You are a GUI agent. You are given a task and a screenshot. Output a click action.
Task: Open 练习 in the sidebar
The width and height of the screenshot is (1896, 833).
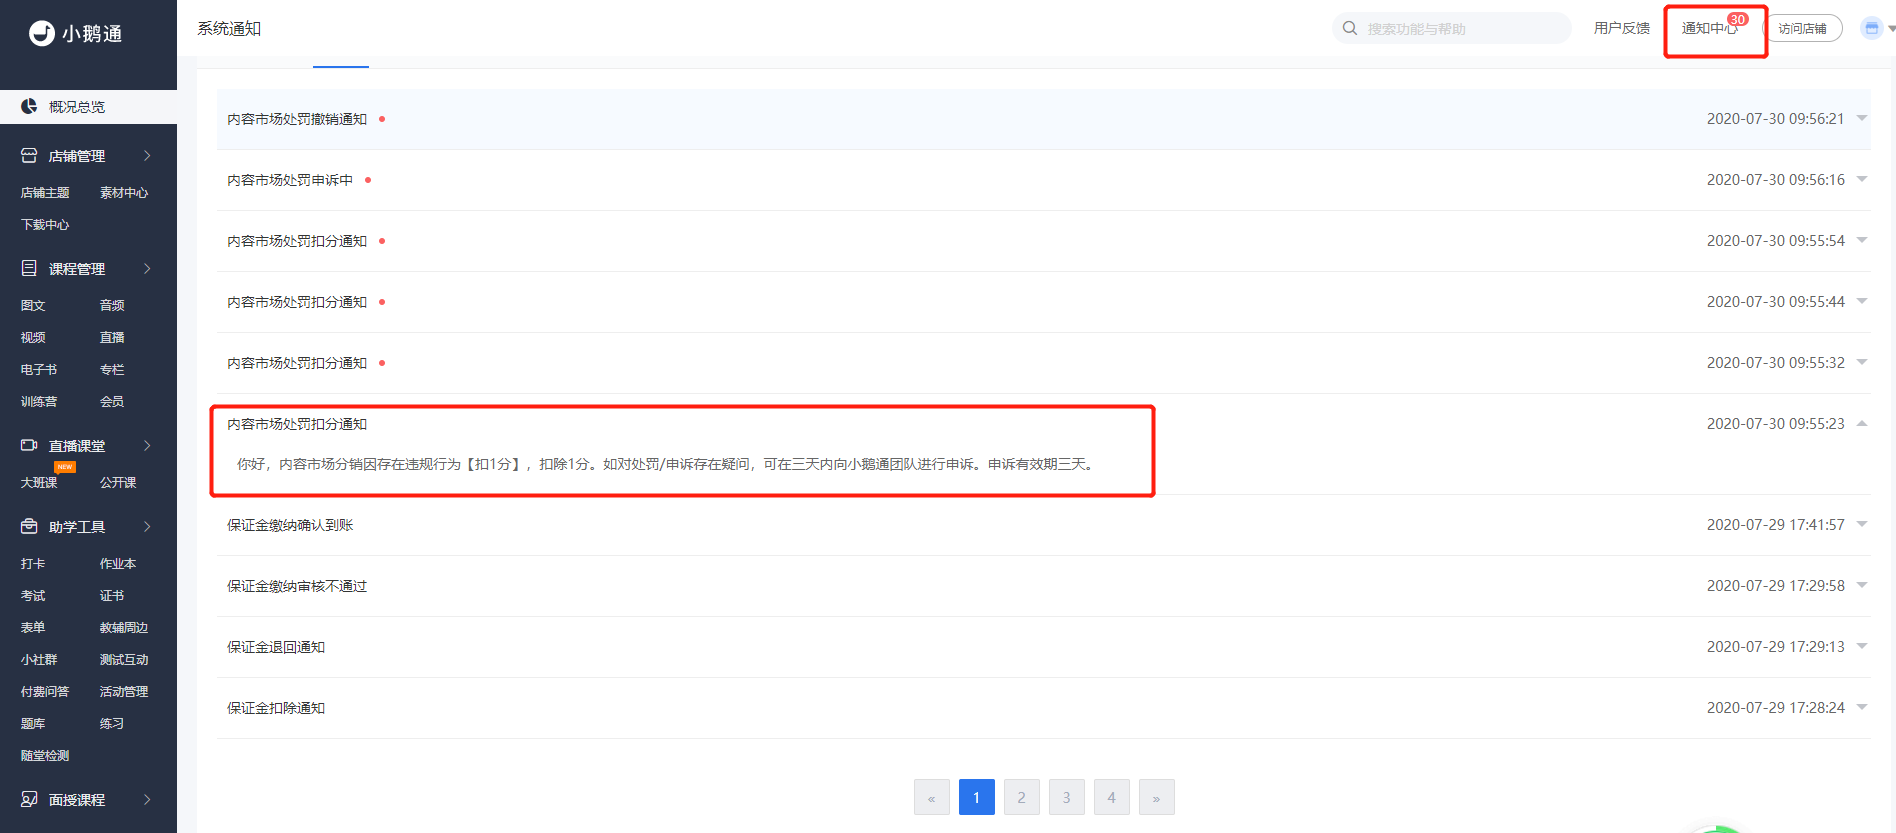pyautogui.click(x=112, y=724)
